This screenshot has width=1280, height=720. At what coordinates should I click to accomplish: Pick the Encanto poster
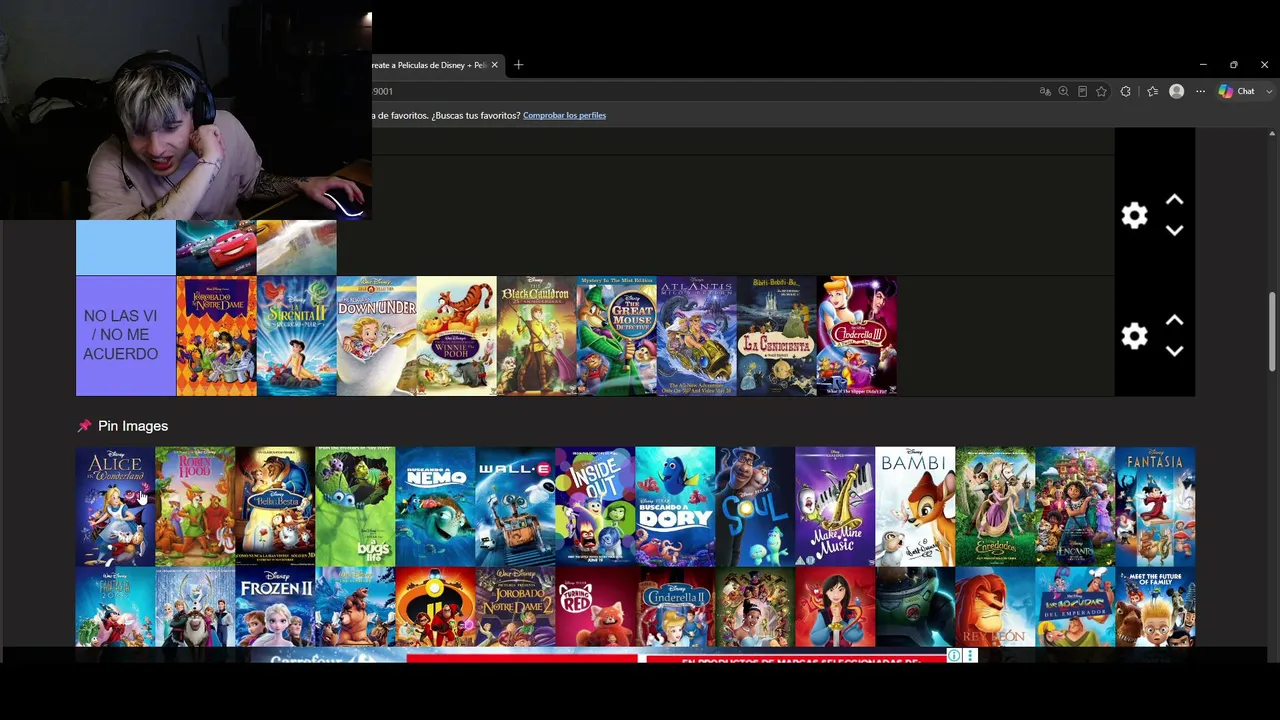(1075, 506)
